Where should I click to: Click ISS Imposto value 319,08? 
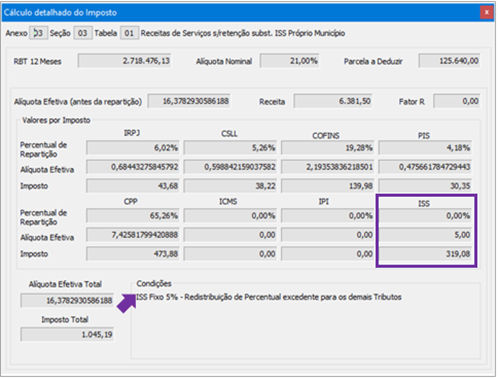425,254
